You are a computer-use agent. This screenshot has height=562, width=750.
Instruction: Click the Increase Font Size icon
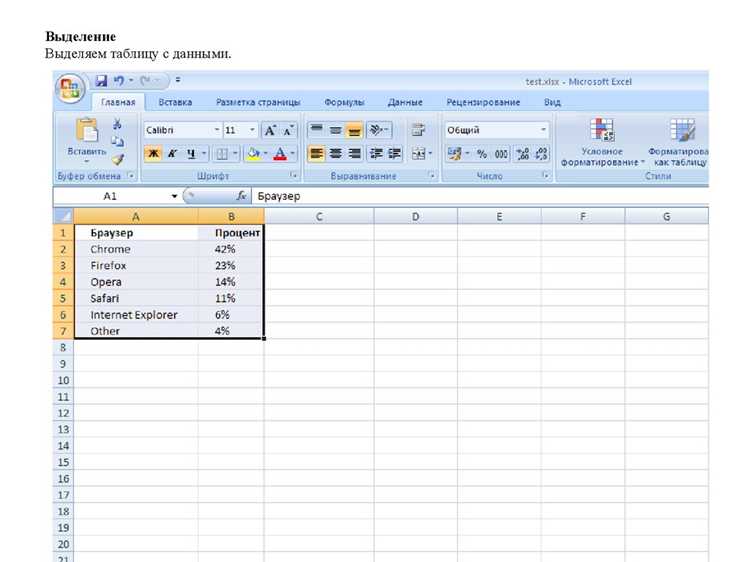(x=270, y=130)
